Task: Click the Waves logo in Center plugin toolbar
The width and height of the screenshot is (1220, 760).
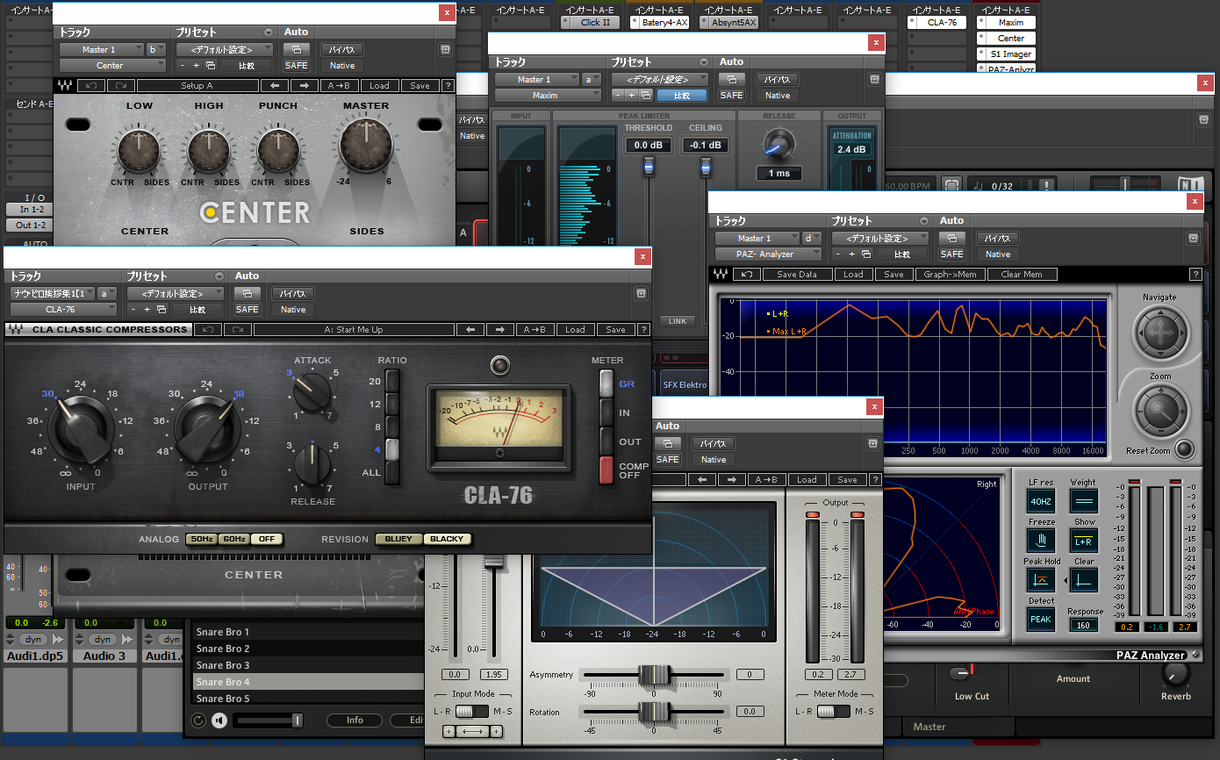Action: [65, 86]
